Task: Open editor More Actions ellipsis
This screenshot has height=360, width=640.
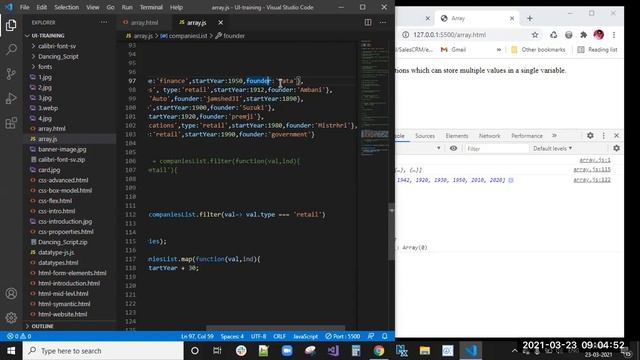Action: coord(383,22)
